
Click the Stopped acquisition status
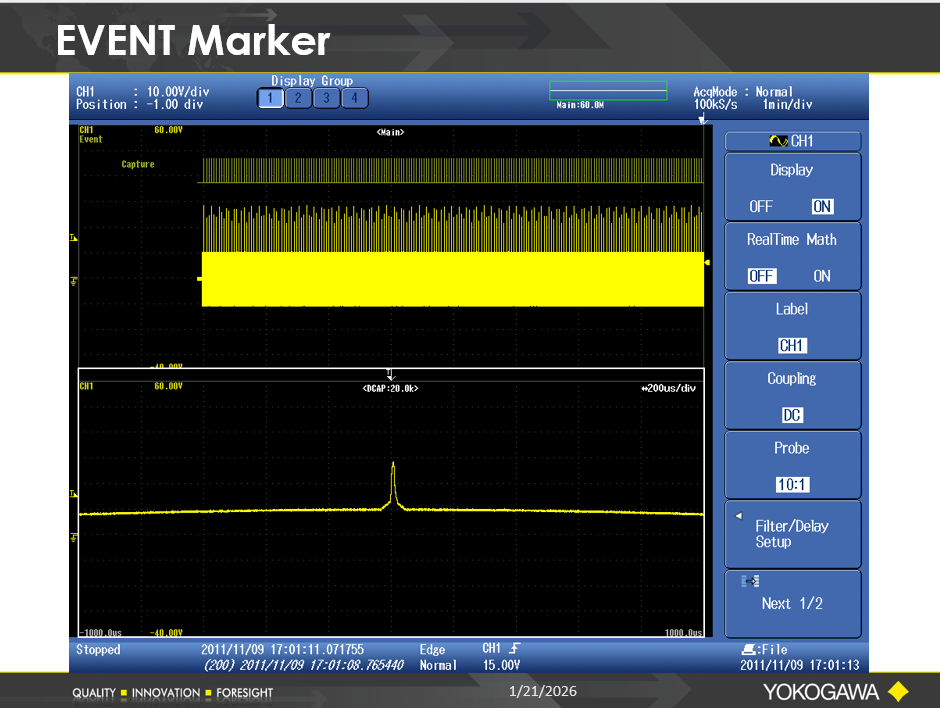click(x=98, y=650)
